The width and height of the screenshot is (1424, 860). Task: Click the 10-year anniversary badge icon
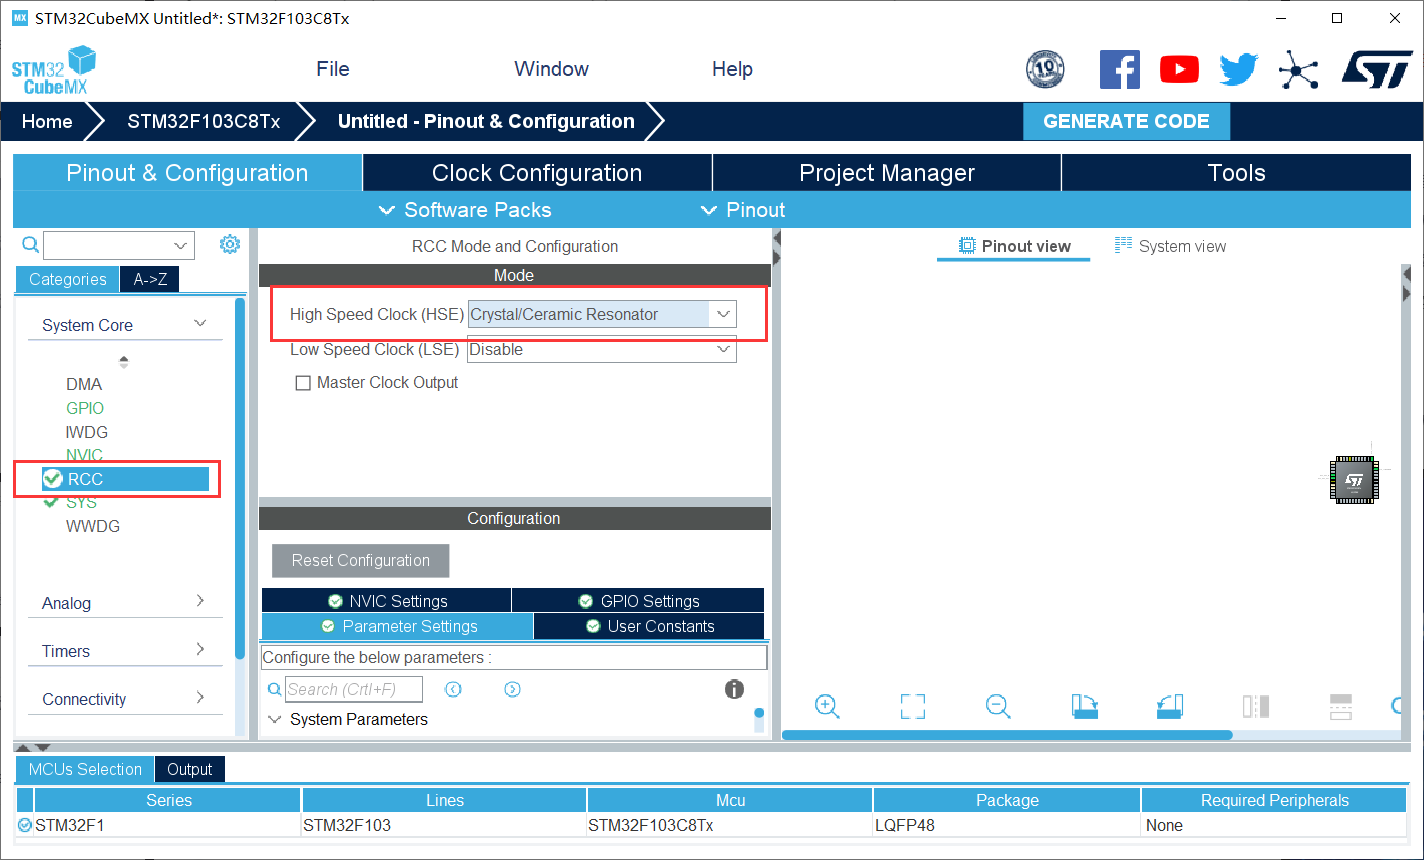1045,69
